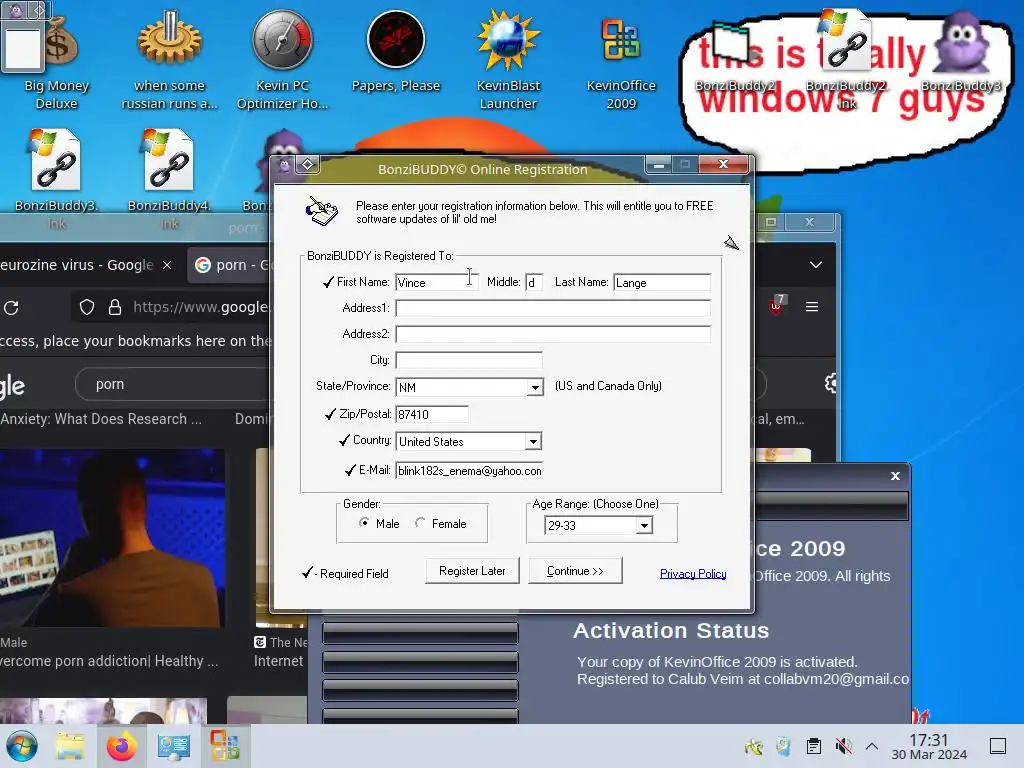Switch to KevinOffice on the taskbar

[x=224, y=746]
